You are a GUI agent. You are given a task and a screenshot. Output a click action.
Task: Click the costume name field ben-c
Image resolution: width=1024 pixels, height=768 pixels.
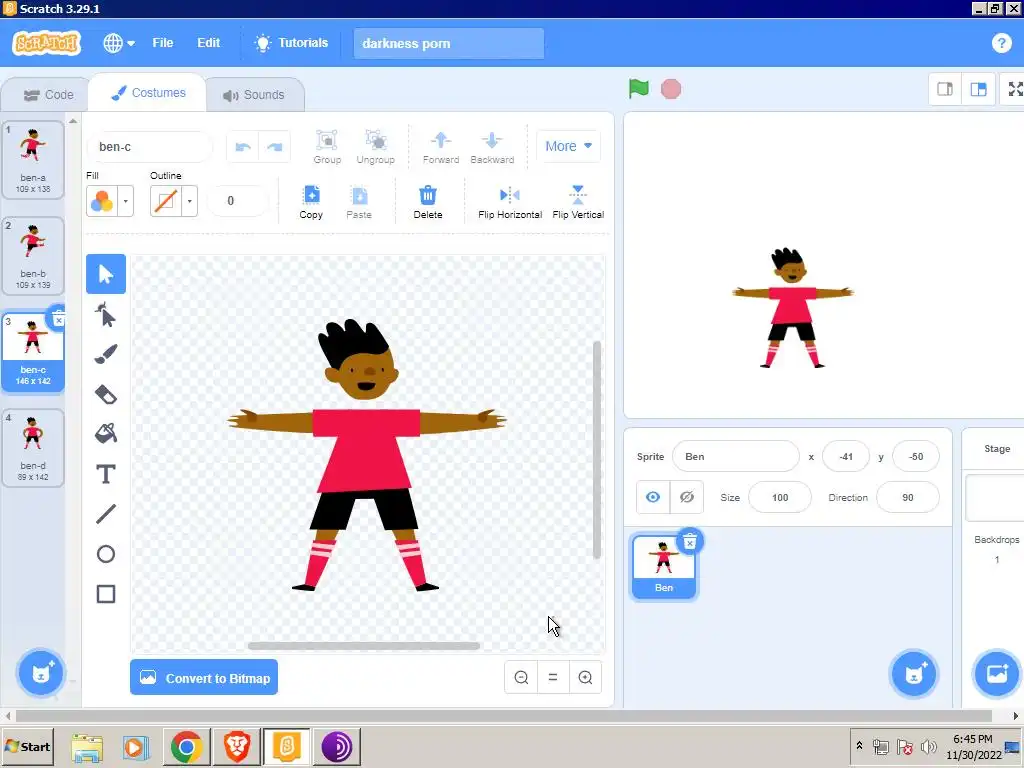[150, 146]
